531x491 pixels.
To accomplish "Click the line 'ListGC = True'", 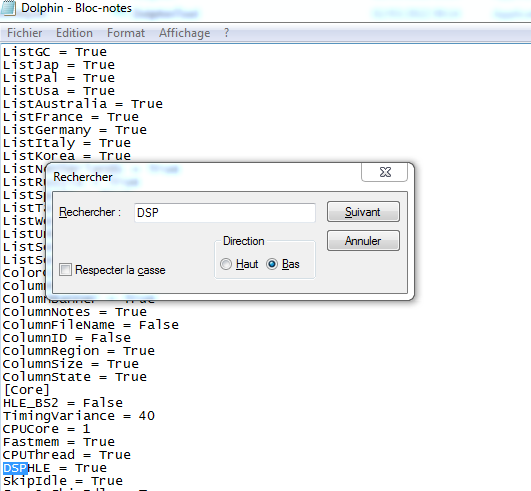I will [55, 52].
